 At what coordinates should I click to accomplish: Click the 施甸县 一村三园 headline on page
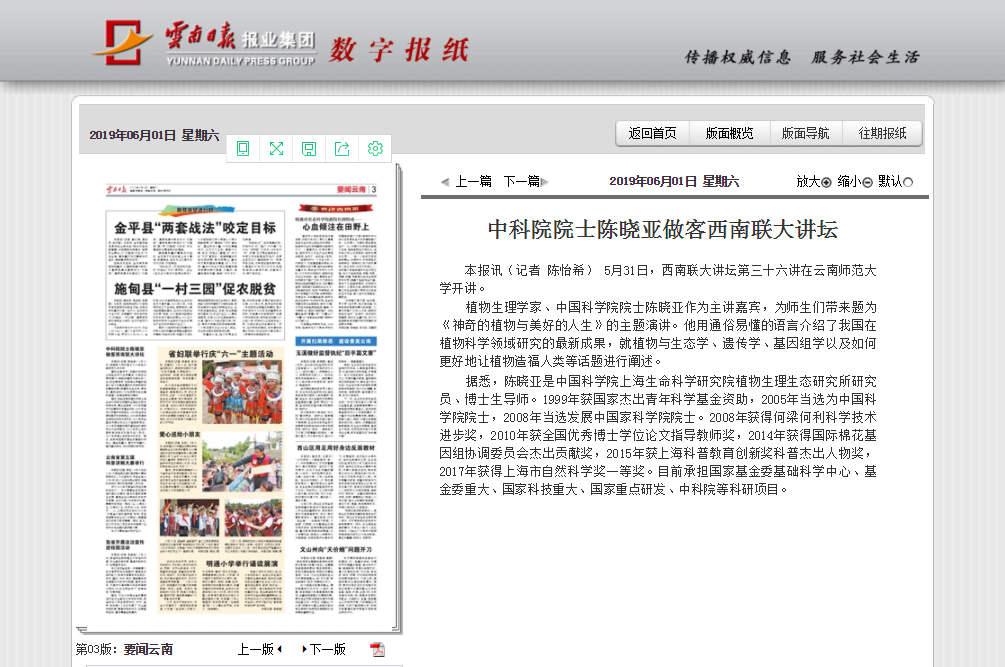[194, 290]
